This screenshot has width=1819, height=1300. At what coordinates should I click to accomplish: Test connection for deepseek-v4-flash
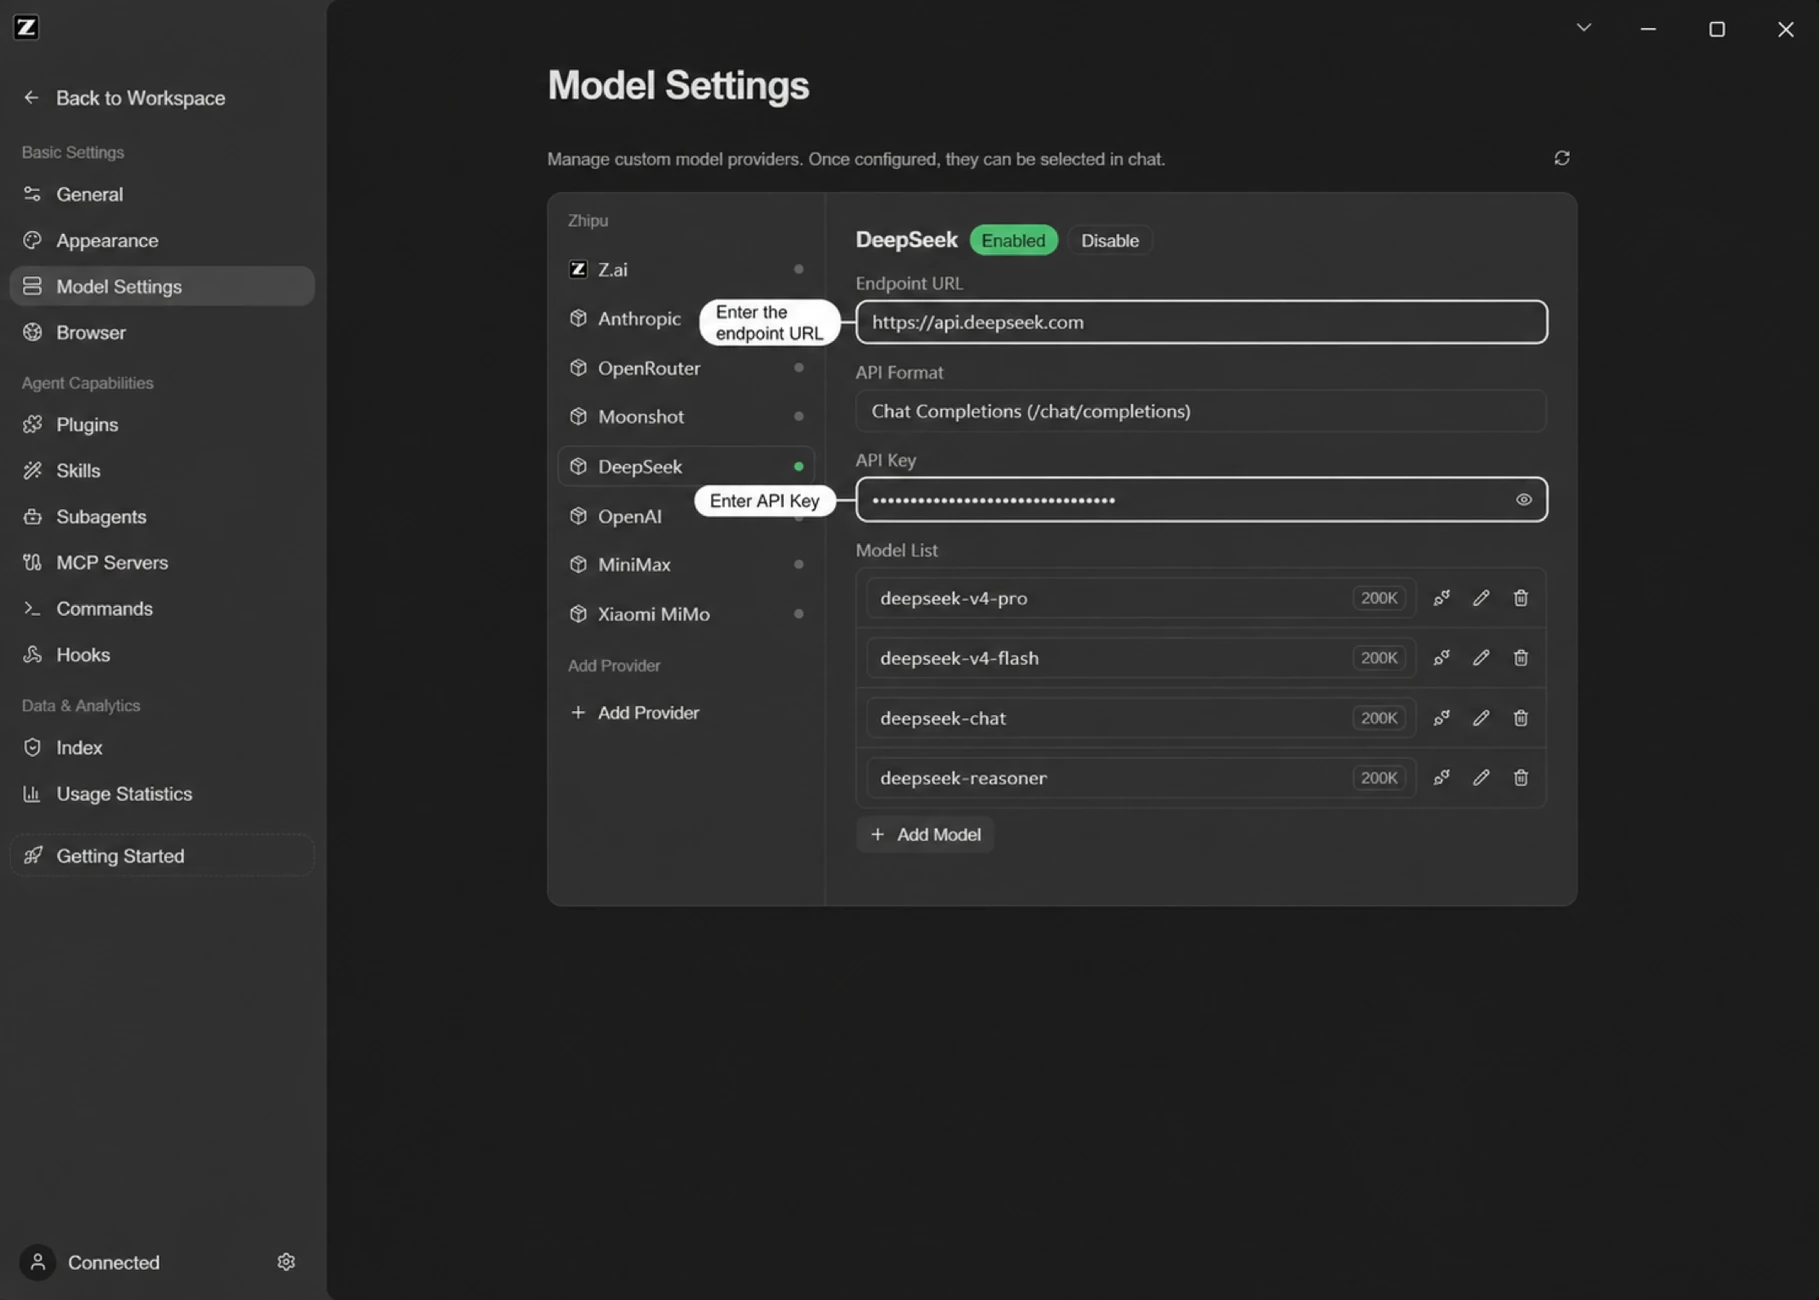point(1441,658)
